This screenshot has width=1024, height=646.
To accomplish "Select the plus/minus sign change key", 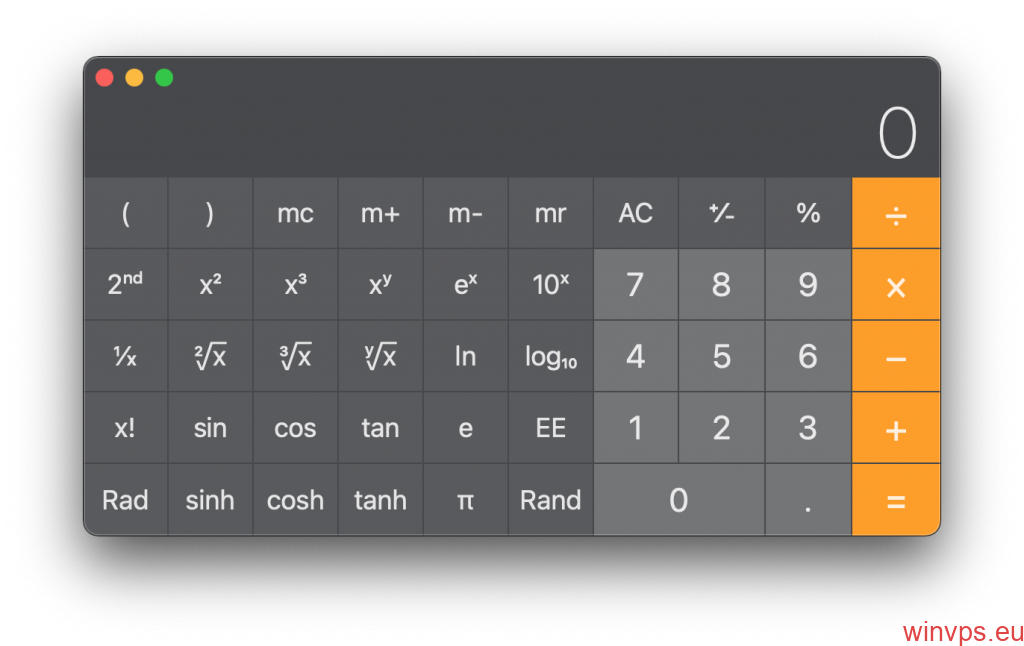I will pyautogui.click(x=722, y=213).
